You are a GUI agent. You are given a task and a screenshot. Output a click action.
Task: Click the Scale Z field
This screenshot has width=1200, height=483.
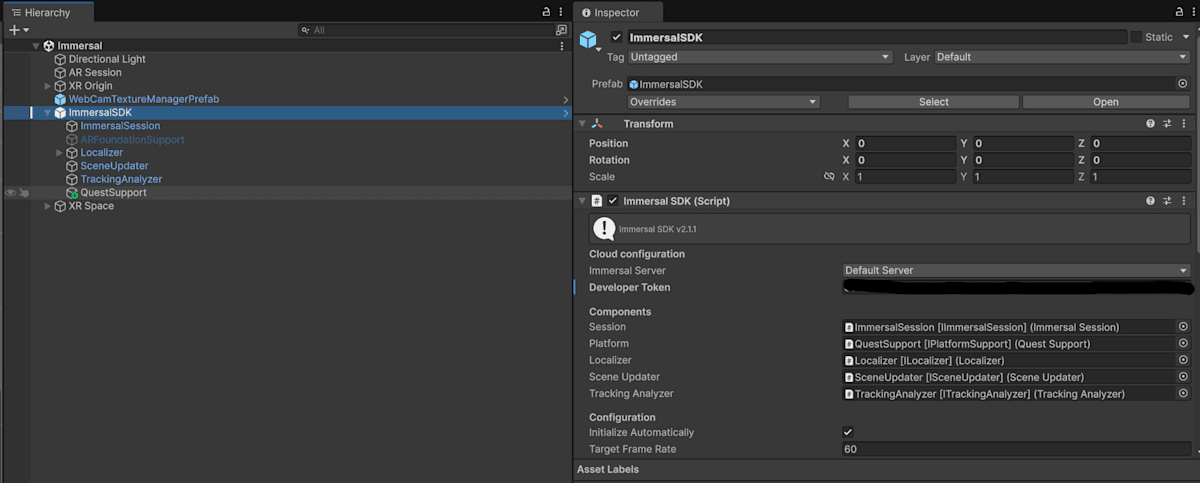coord(1140,176)
